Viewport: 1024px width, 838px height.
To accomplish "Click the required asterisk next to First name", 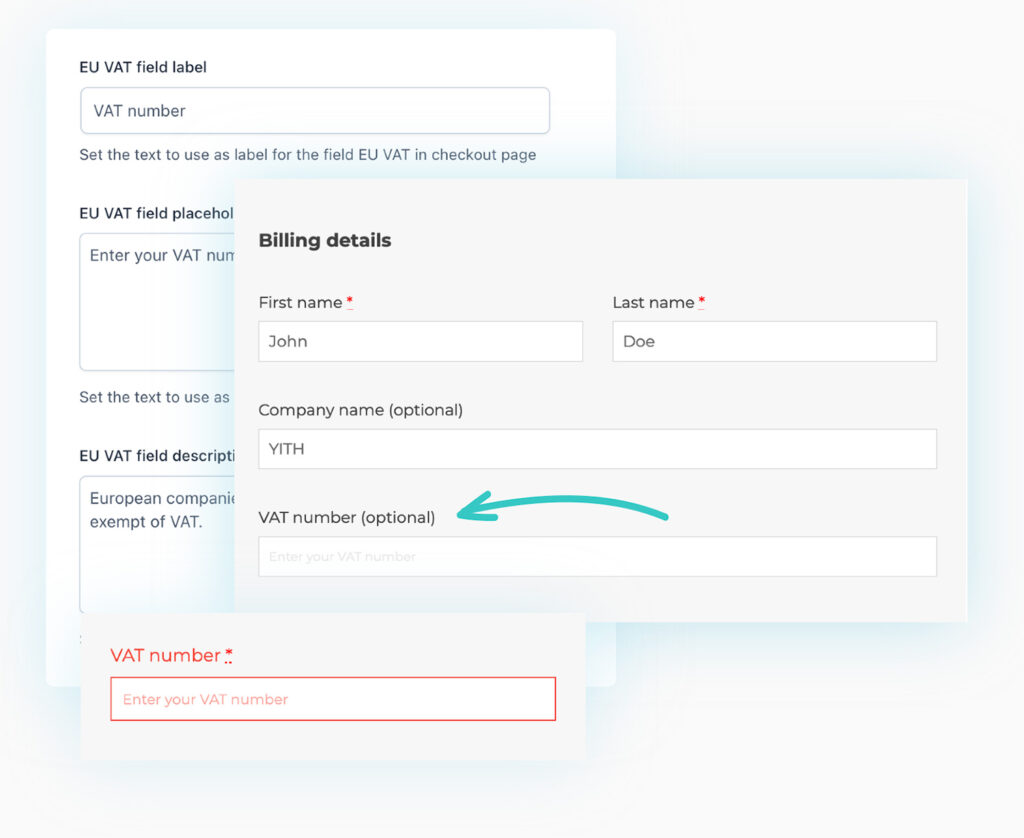I will coord(350,298).
